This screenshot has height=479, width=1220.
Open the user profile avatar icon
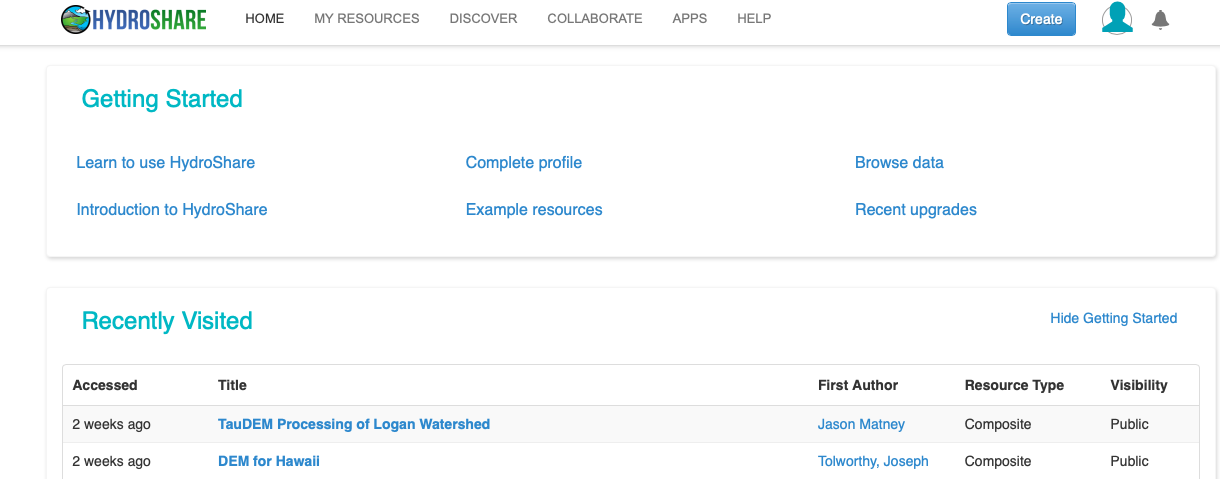coord(1117,19)
